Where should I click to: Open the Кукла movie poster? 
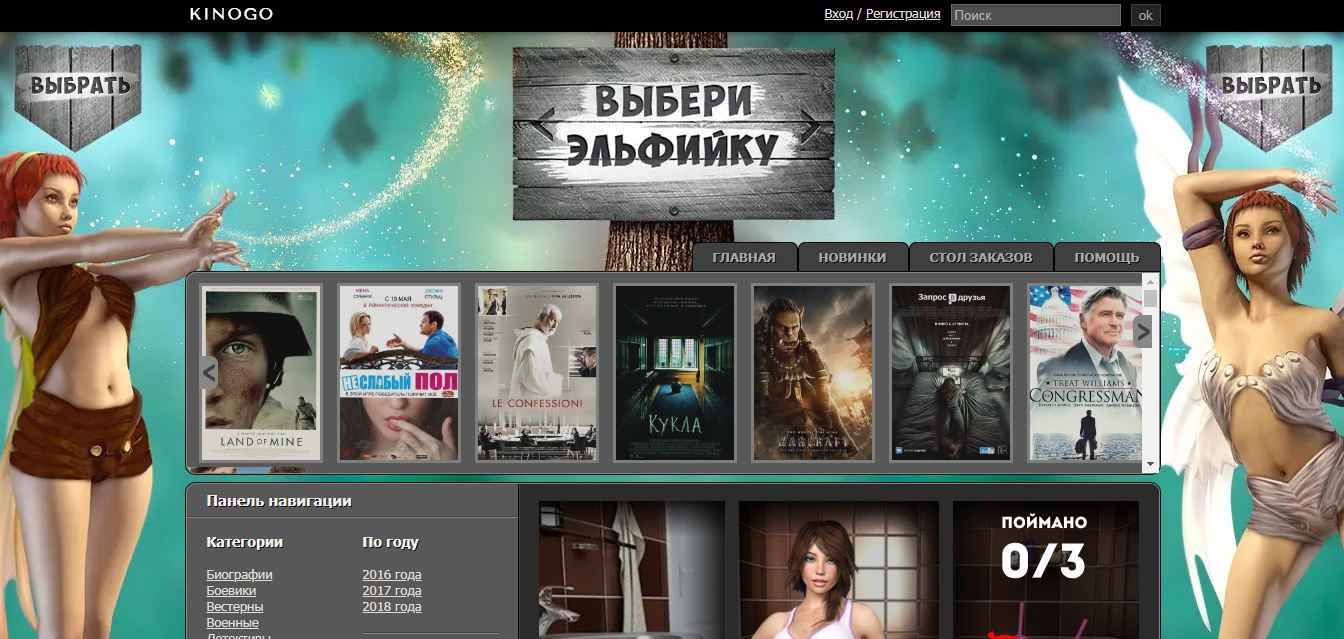tap(675, 373)
